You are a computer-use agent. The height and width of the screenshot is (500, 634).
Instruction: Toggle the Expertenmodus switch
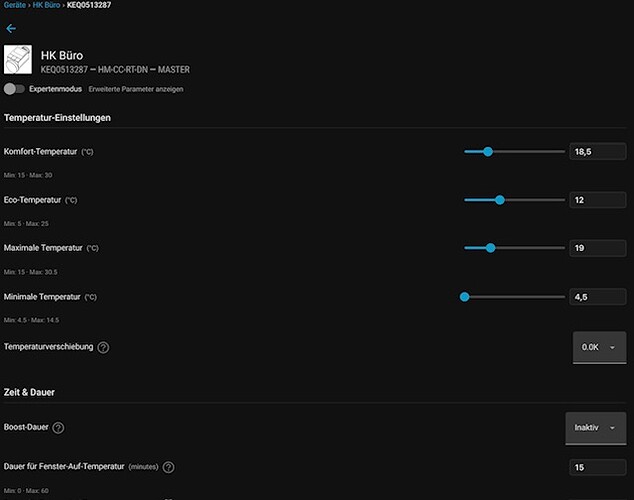14,89
